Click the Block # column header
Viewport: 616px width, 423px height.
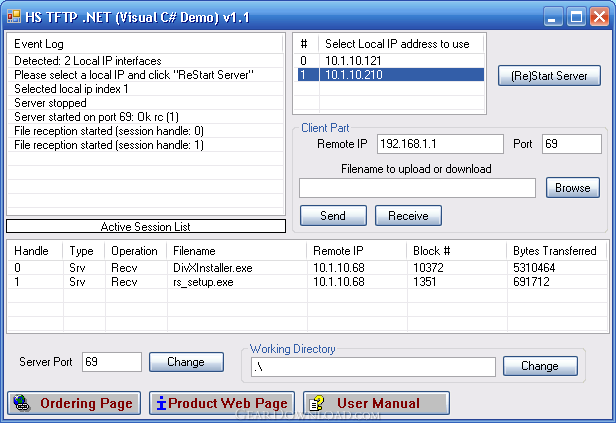[x=457, y=251]
